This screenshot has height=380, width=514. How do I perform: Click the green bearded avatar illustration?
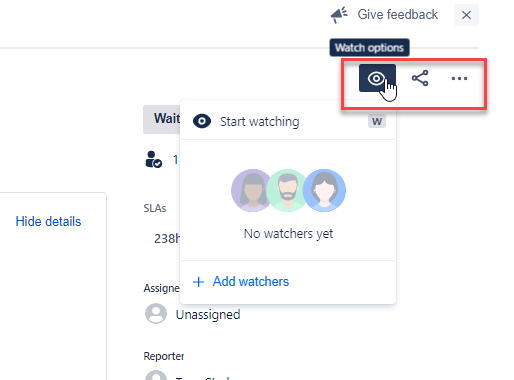(288, 190)
